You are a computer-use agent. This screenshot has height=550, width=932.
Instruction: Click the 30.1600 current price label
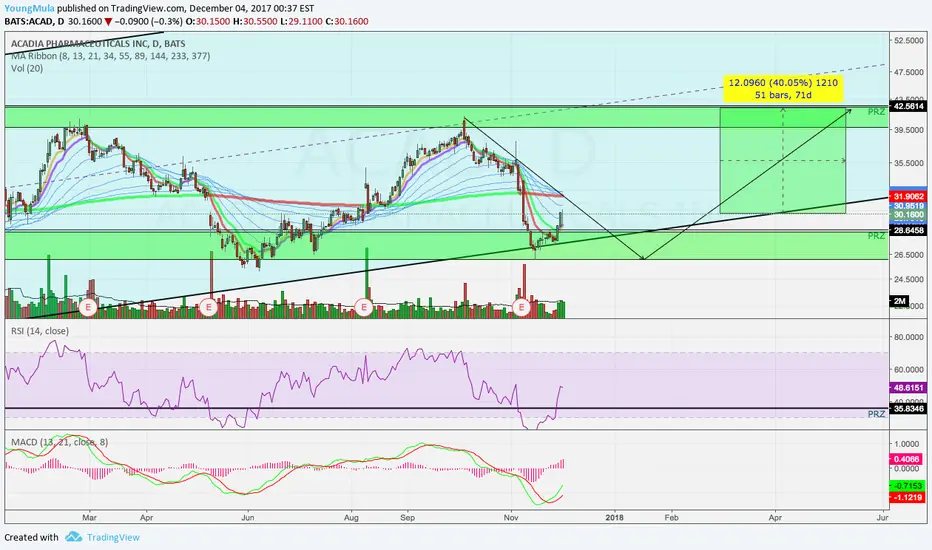click(908, 214)
